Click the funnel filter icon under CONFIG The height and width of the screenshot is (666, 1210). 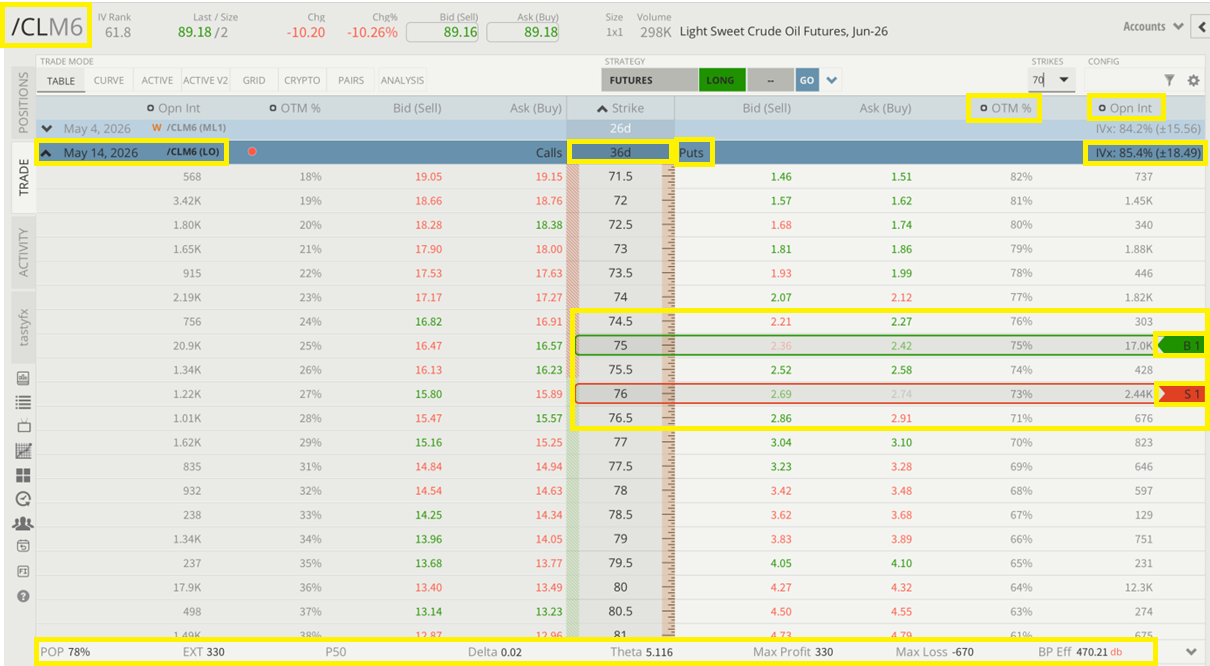(x=1170, y=80)
